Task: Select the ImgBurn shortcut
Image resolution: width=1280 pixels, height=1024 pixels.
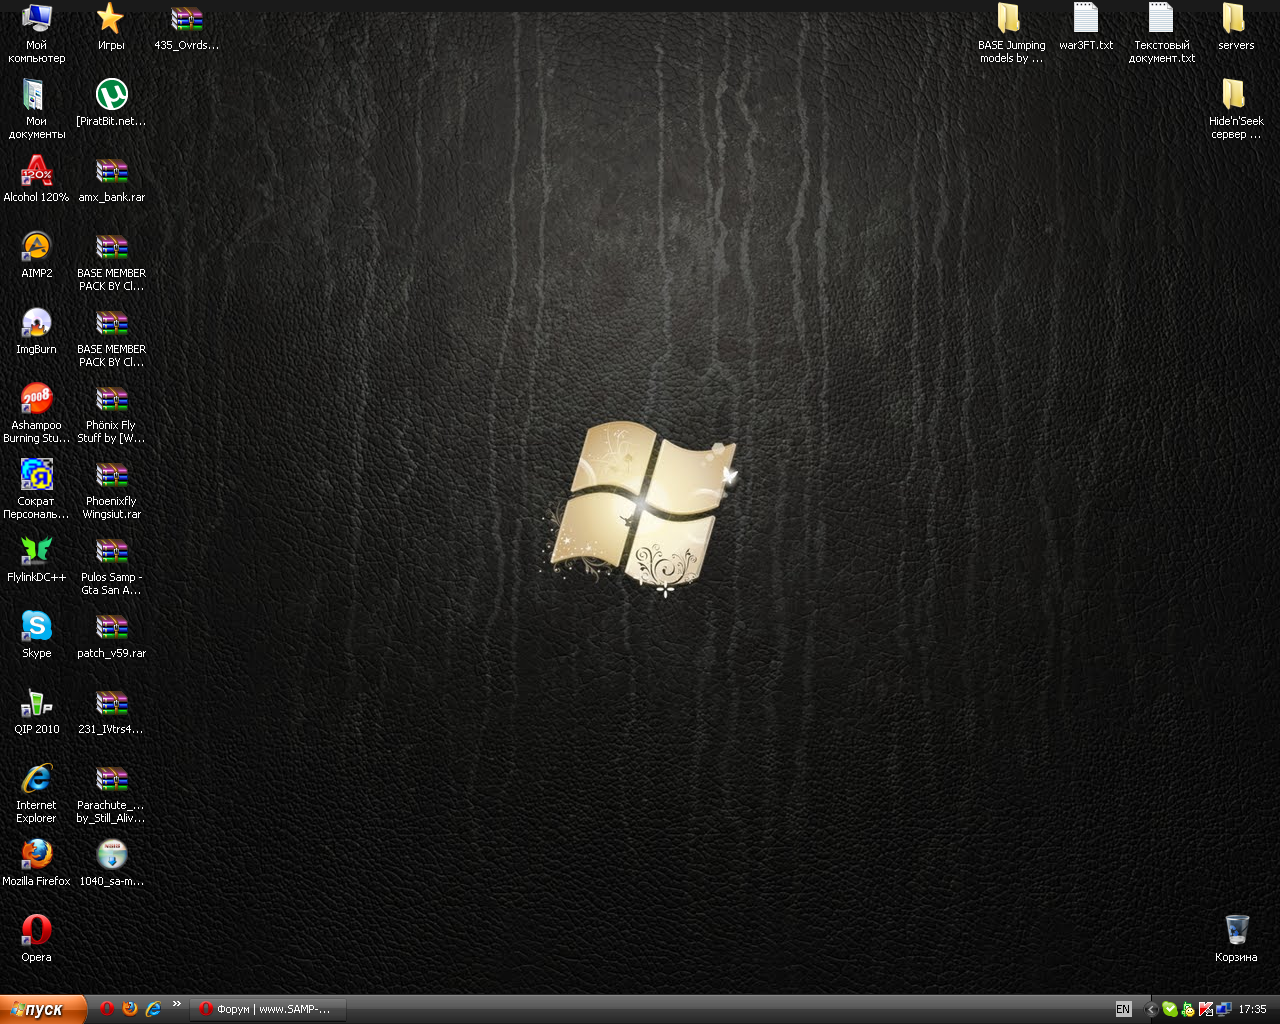Action: 37,331
